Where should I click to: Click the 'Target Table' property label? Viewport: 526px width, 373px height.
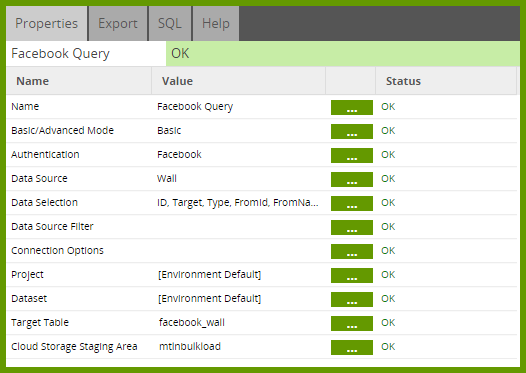(x=40, y=323)
